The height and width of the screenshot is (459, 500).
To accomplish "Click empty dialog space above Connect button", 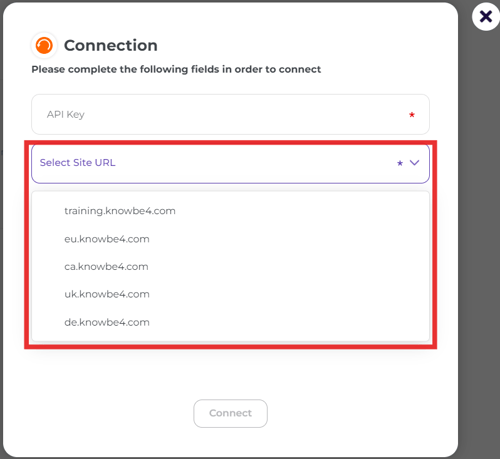I will (x=230, y=373).
